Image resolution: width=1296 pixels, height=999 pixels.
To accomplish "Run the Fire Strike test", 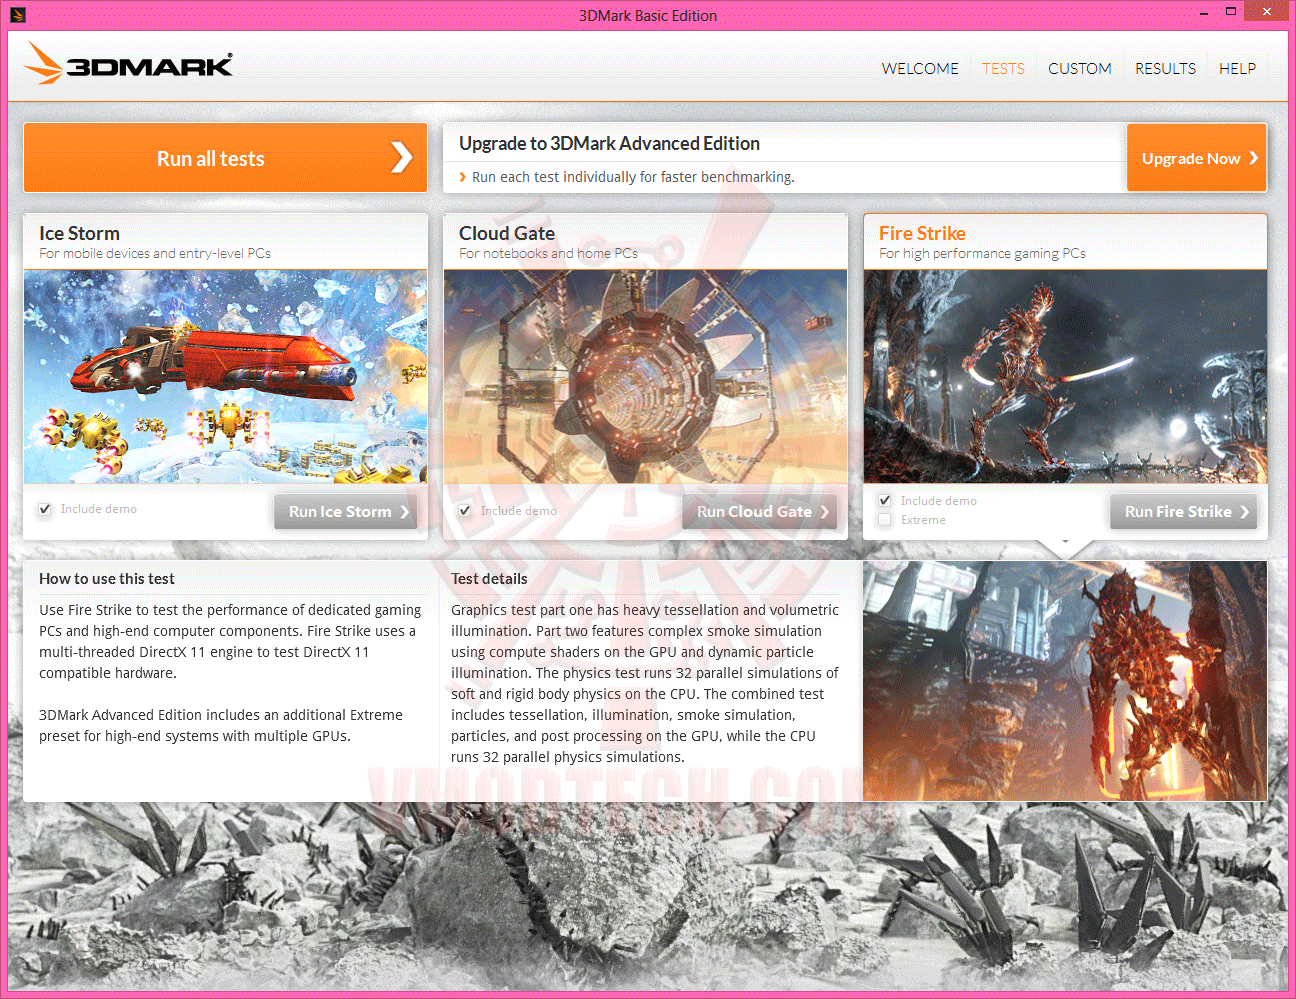I will coord(1183,512).
